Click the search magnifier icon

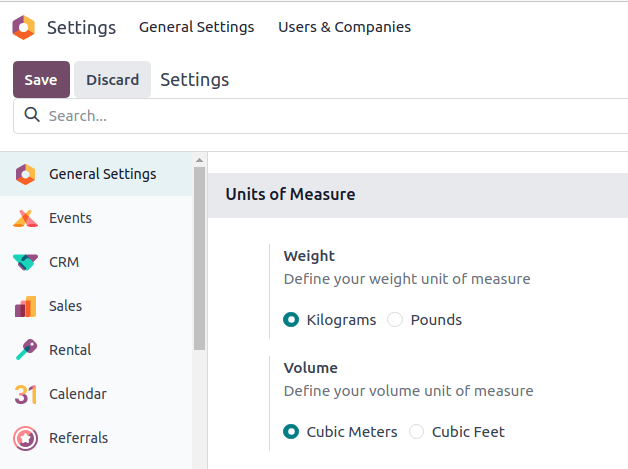(x=32, y=115)
